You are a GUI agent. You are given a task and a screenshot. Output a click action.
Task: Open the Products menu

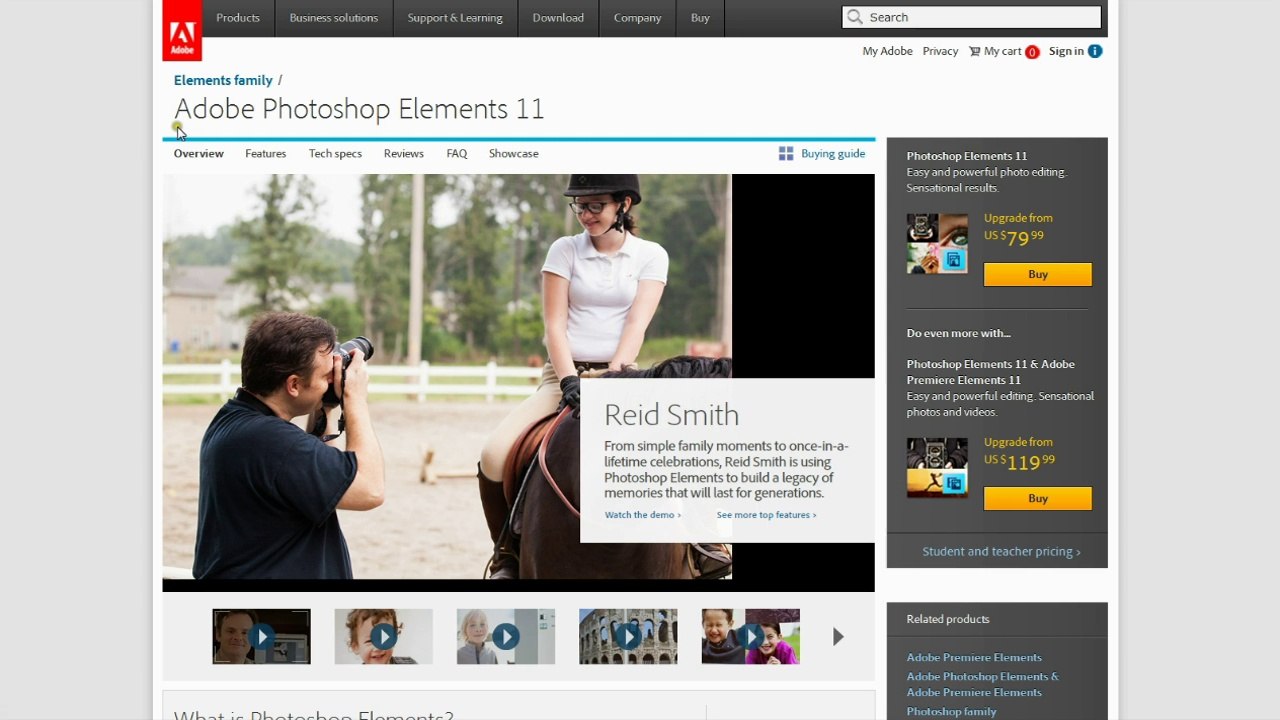click(238, 18)
